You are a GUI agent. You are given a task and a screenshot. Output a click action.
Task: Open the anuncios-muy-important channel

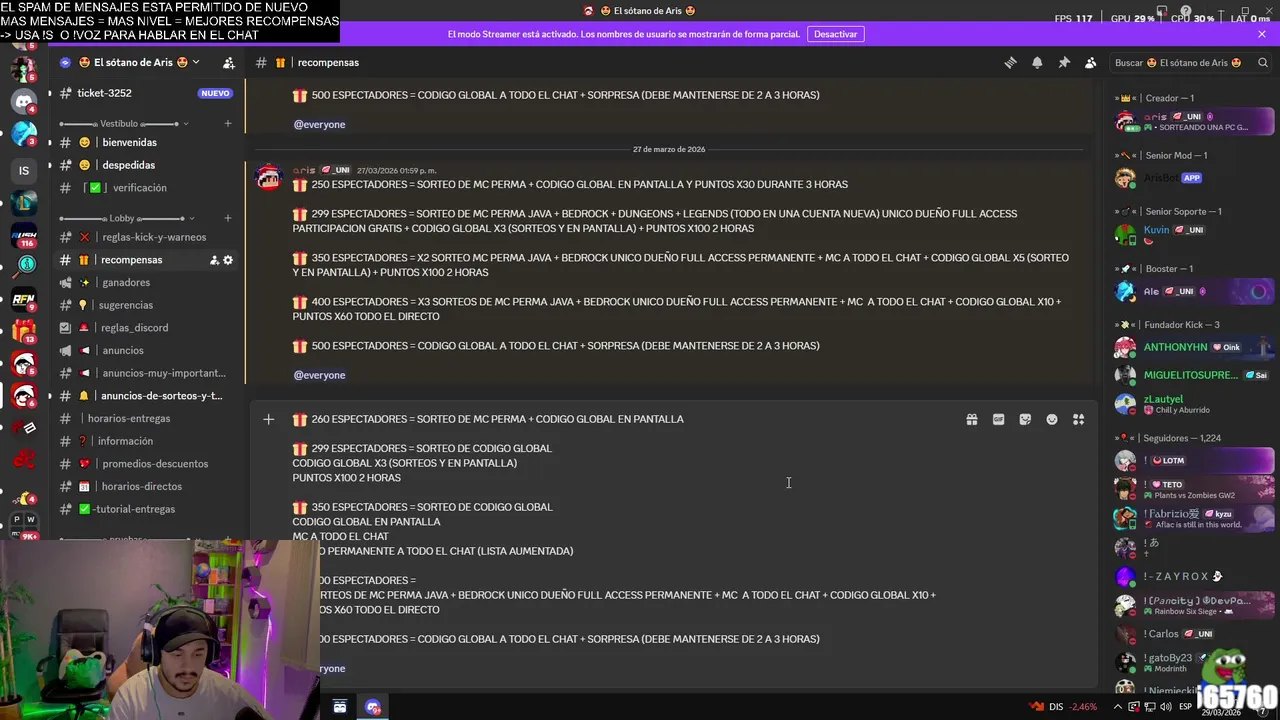point(147,373)
